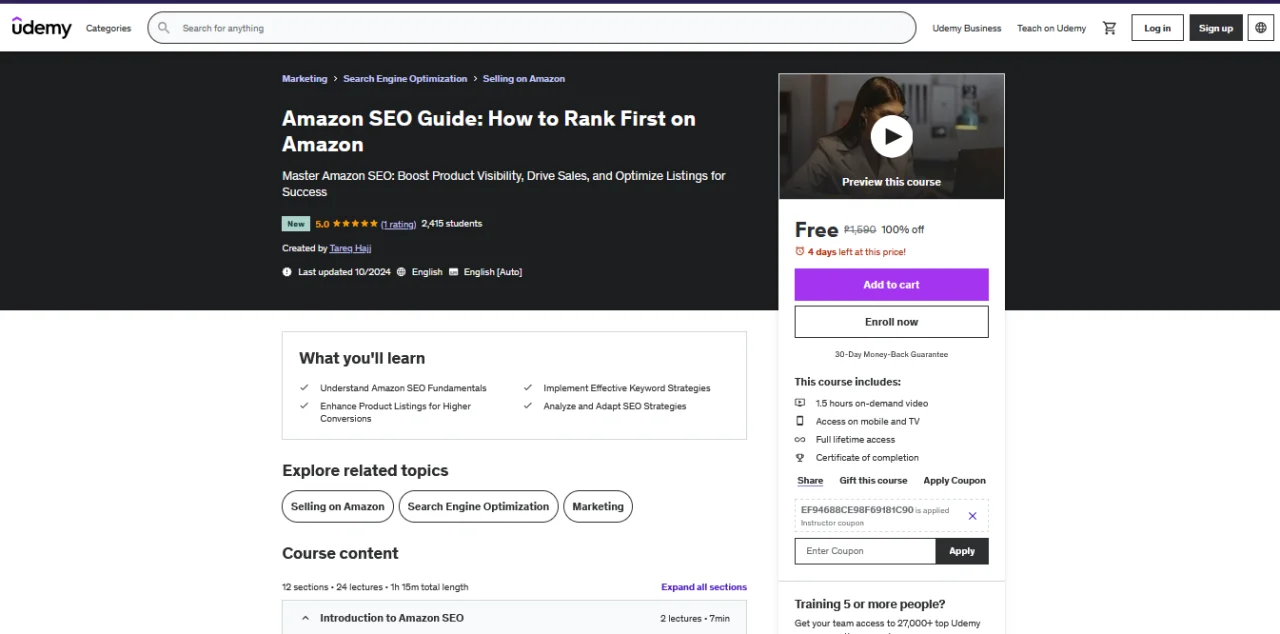Viewport: 1280px width, 634px height.
Task: Open the 1 rating link
Action: (x=399, y=224)
